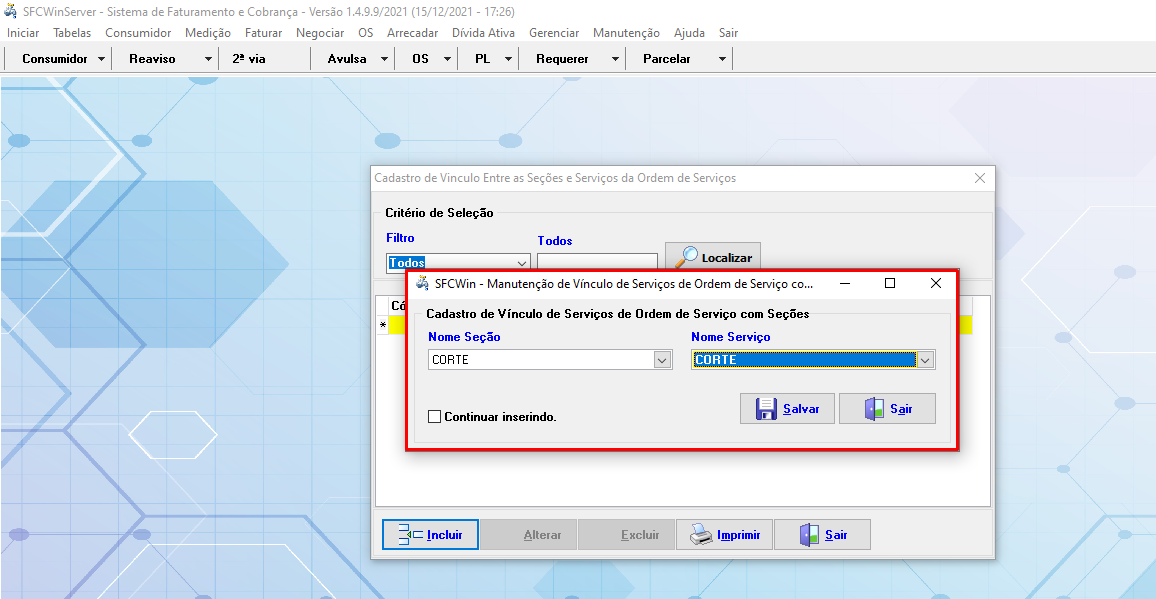Click the 2ª via toolbar button
Viewport: 1156px width, 599px height.
tap(249, 59)
